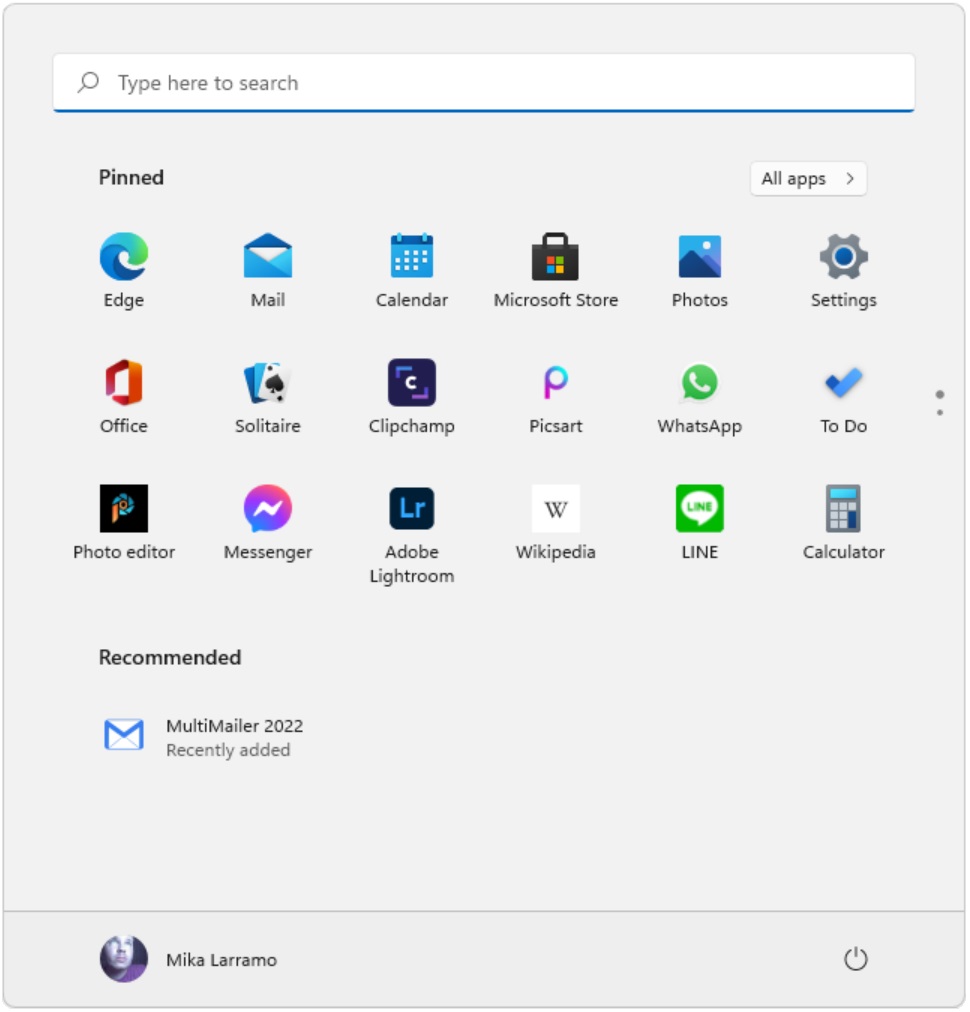The width and height of the screenshot is (970, 1012).
Task: Launch Adobe Lightroom
Action: 412,509
